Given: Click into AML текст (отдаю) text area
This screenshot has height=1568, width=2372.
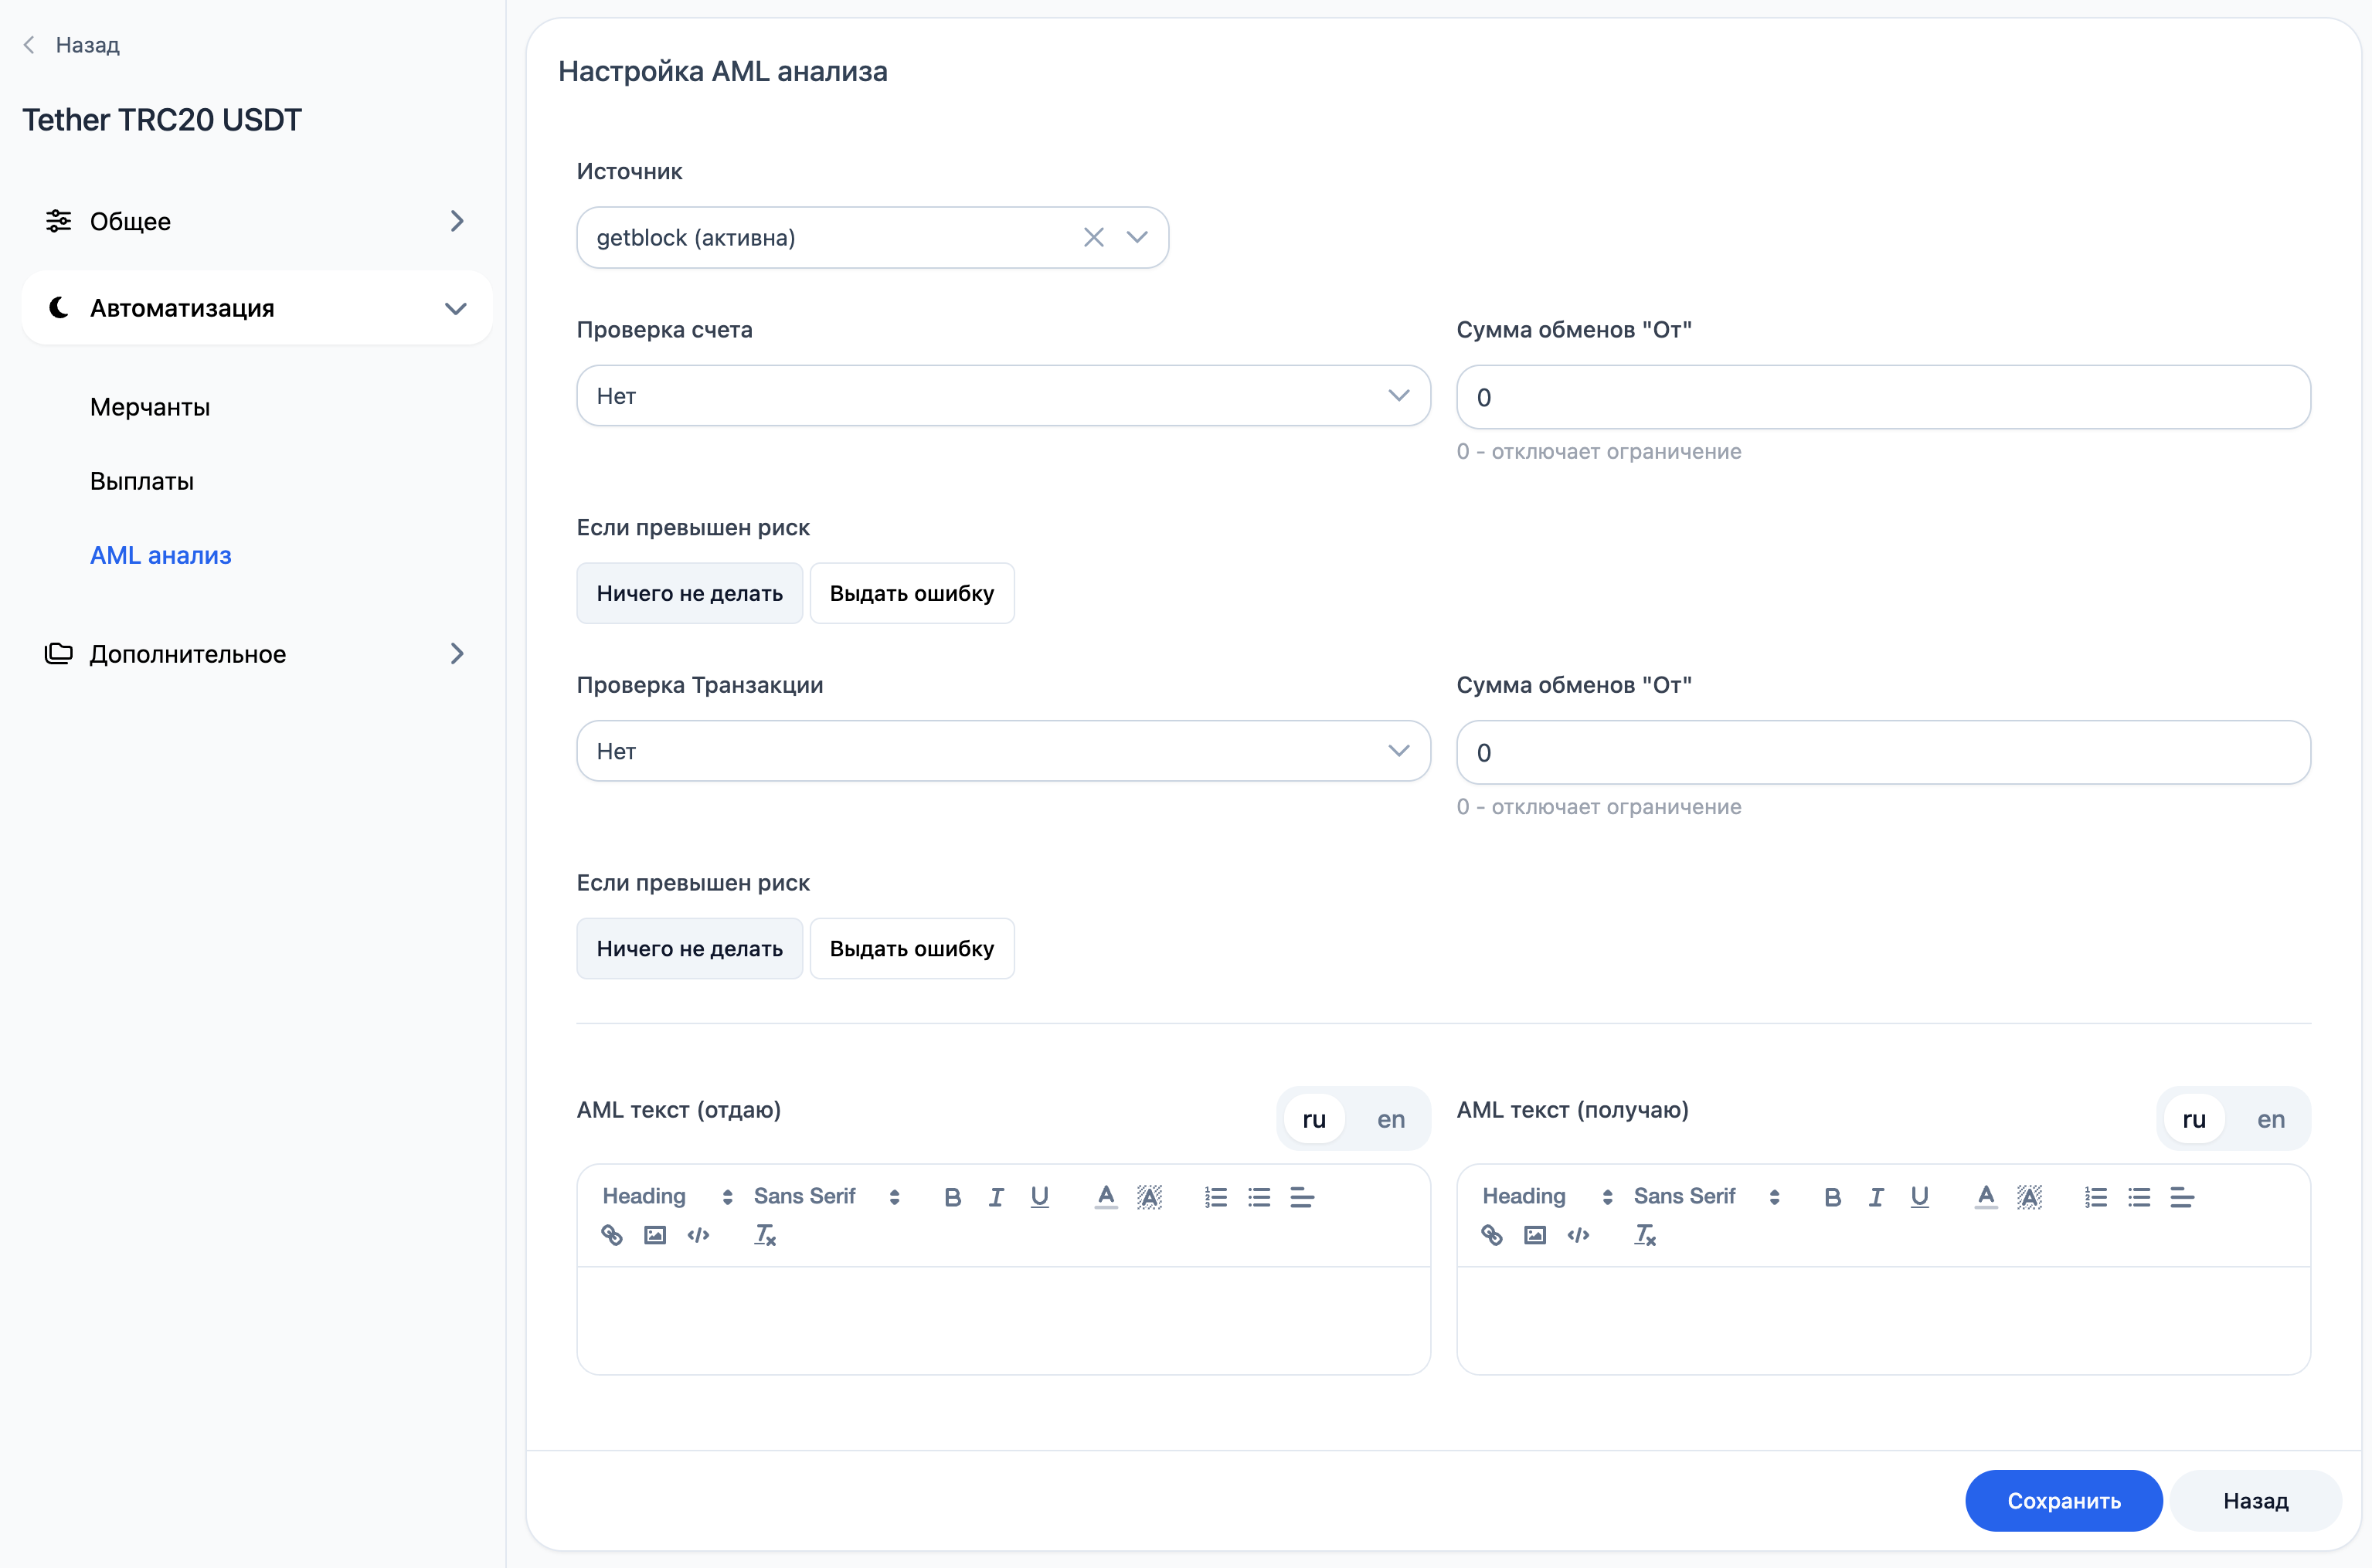Looking at the screenshot, I should [1003, 1320].
